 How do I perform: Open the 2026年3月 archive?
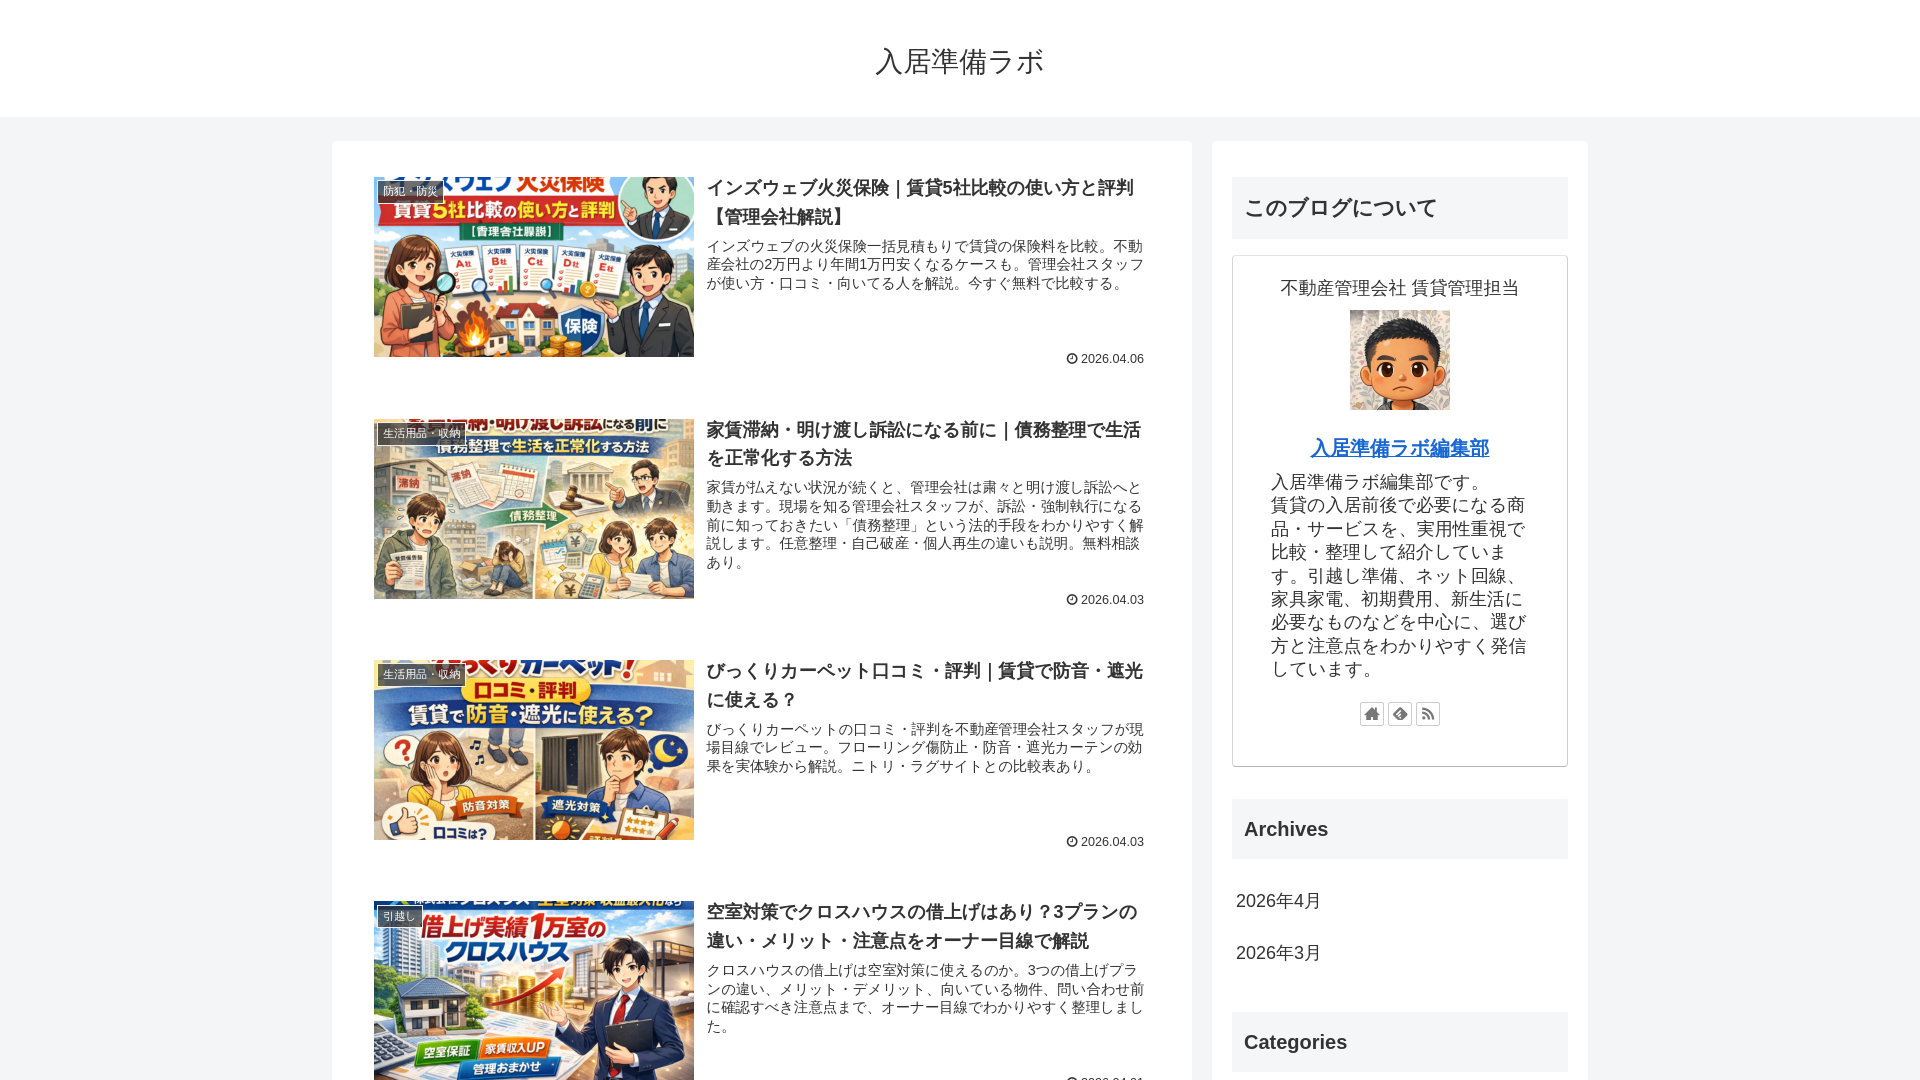(1279, 953)
